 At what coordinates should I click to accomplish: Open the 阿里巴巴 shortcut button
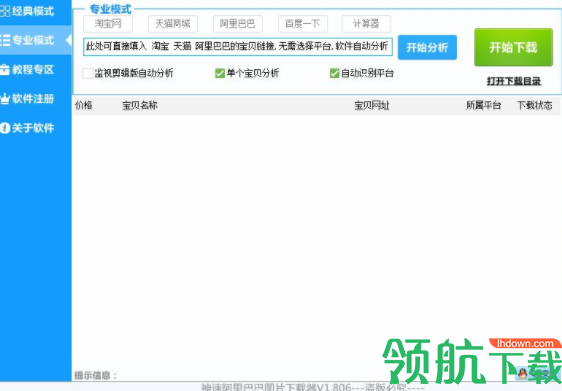click(x=238, y=24)
